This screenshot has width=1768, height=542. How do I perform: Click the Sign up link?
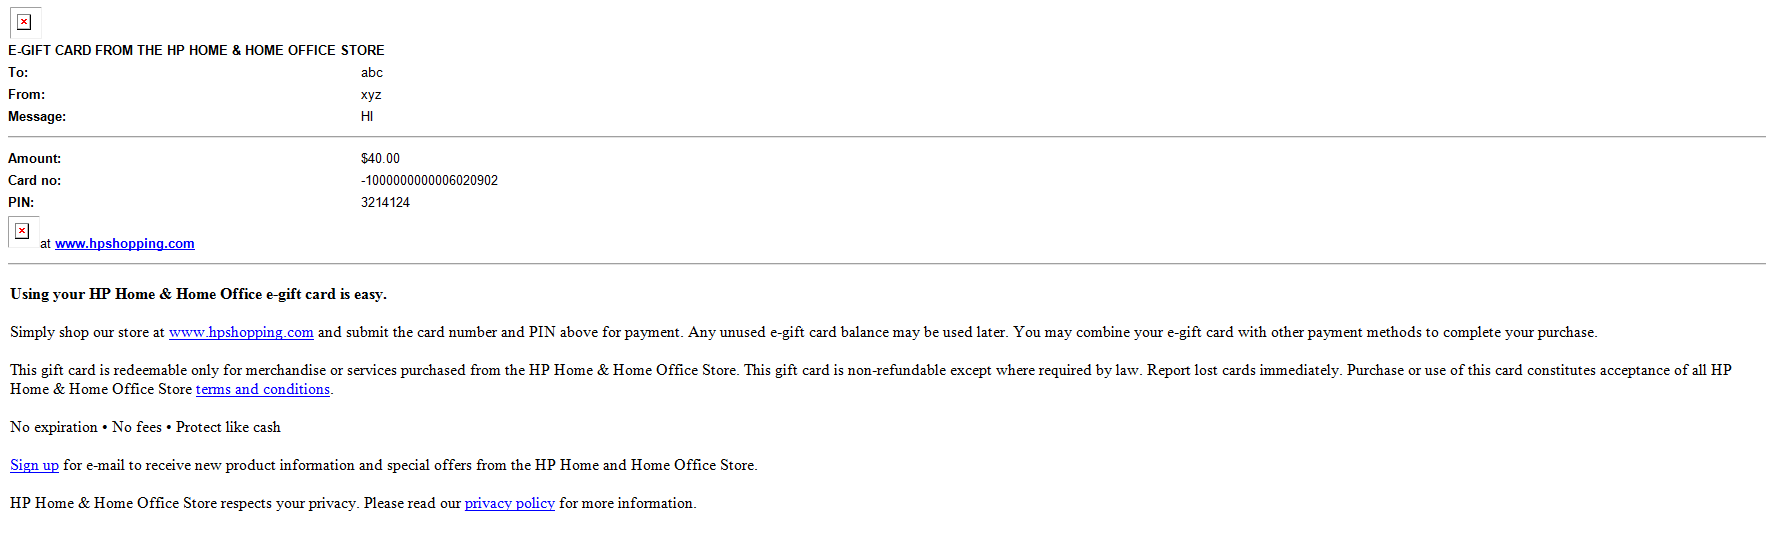(34, 466)
